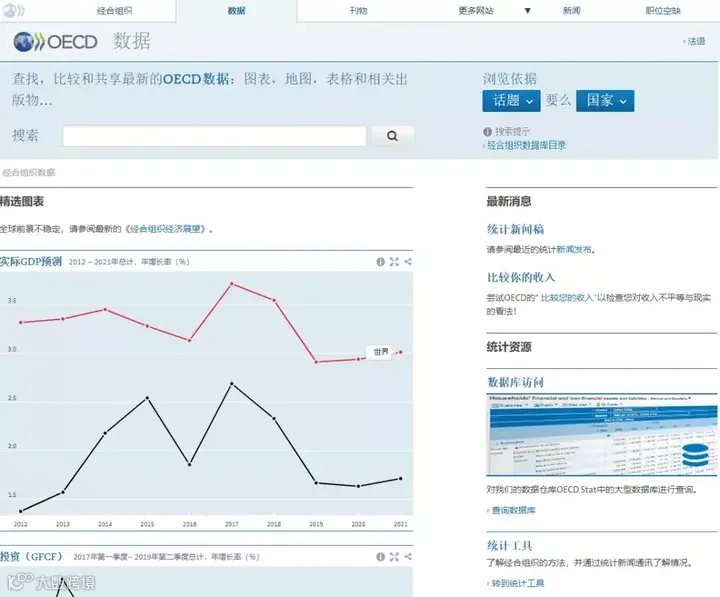720x597 pixels.
Task: Expand 实际GDP预测 chart to fullscreen
Action: pyautogui.click(x=394, y=262)
